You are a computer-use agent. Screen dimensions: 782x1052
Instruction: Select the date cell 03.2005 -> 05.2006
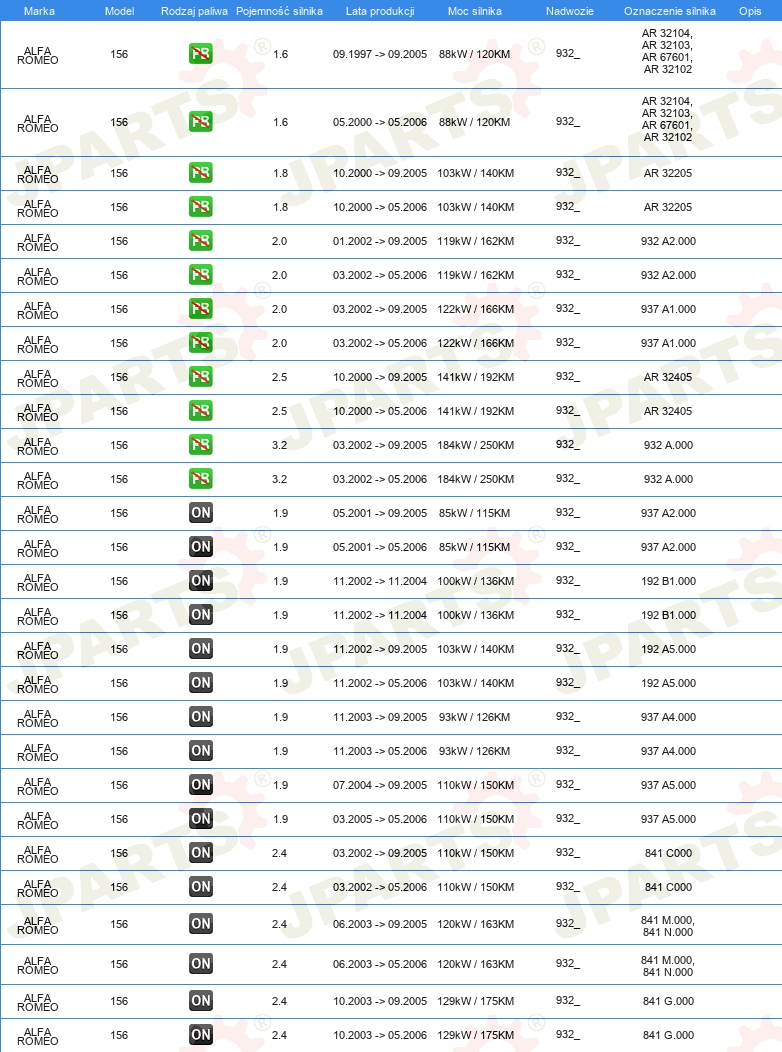(380, 819)
